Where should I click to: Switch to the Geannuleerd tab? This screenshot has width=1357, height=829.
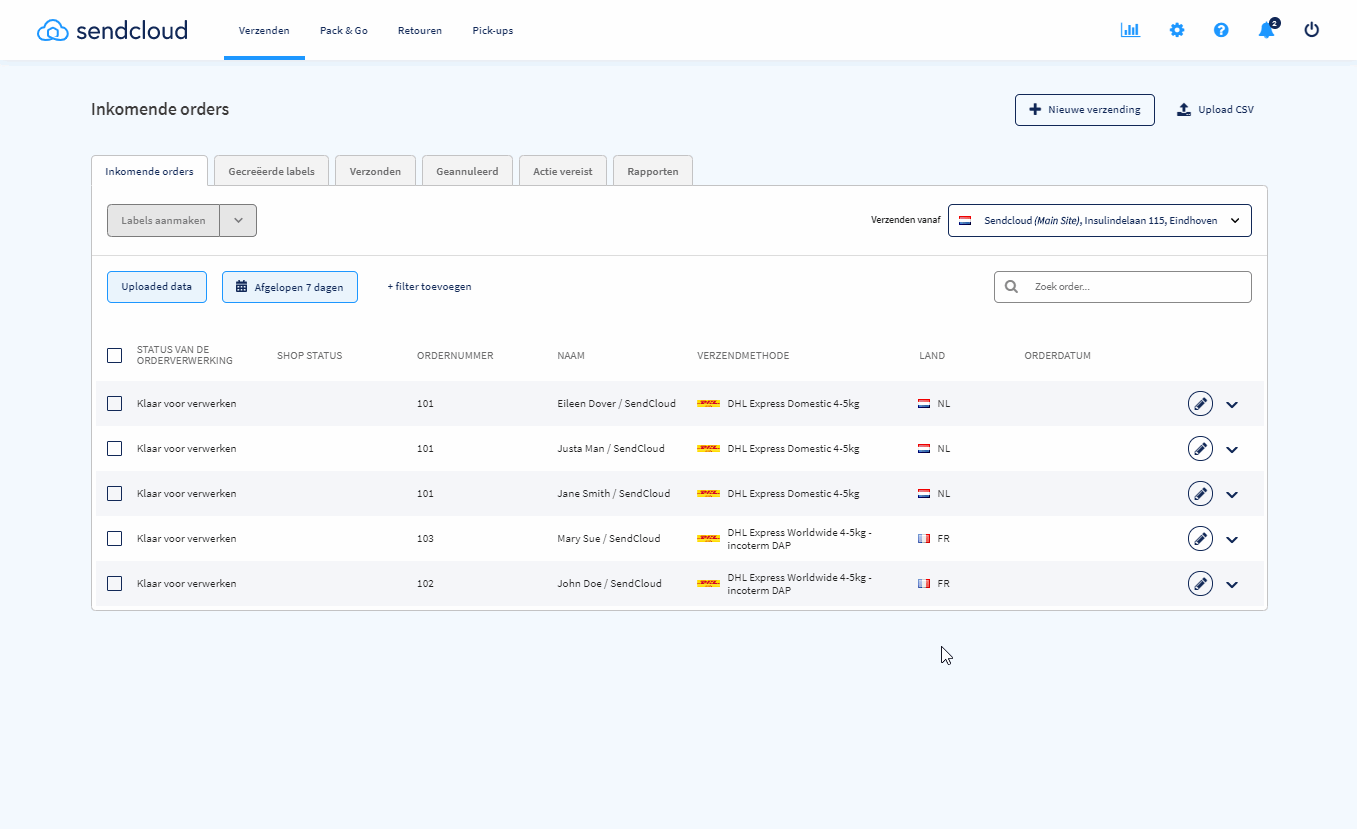coord(467,171)
